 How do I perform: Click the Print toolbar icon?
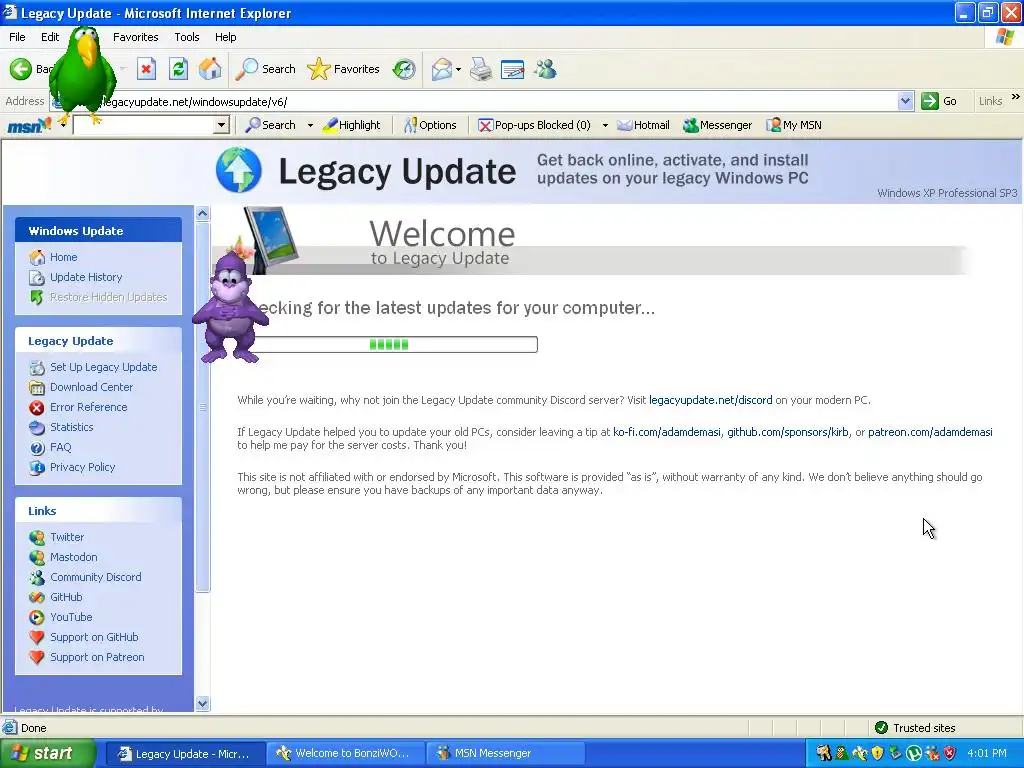point(481,69)
